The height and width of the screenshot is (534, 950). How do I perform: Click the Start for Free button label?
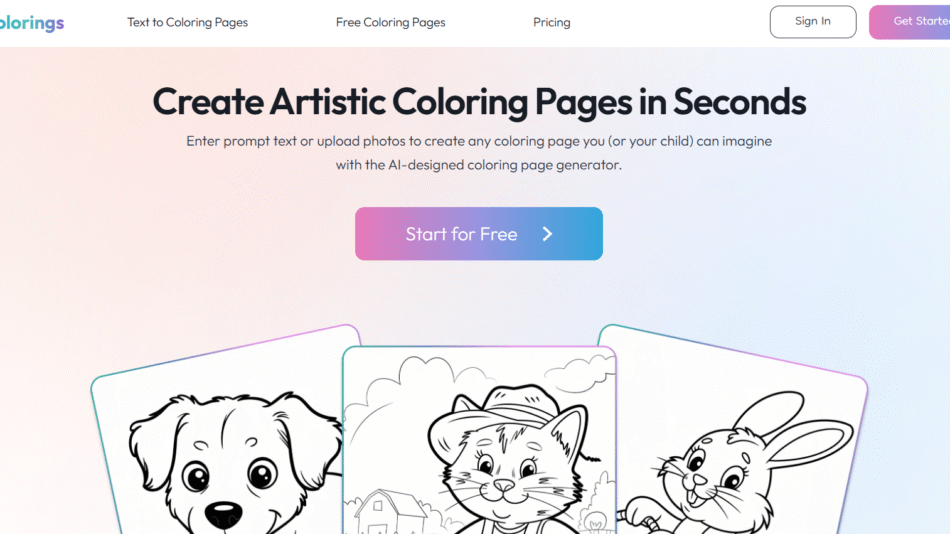pos(461,234)
